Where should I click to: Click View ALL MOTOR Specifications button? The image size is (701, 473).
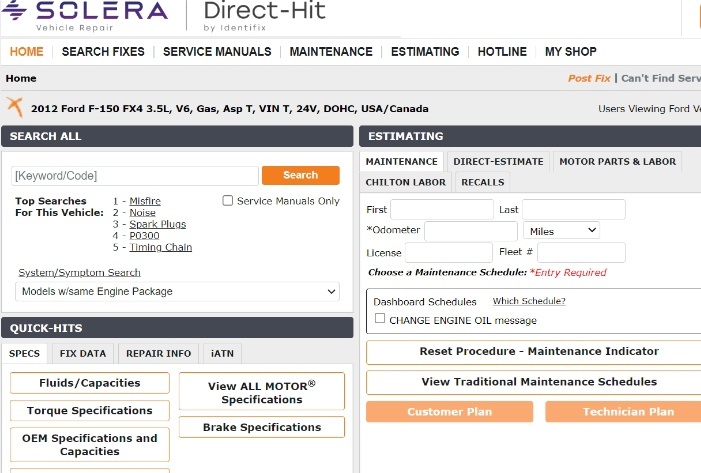click(262, 392)
